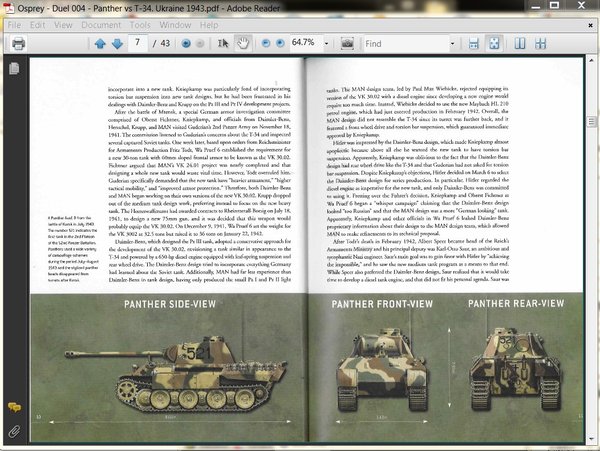Viewport: 600px width, 451px height.
Task: Click the greyed next view round button
Action: click(200, 44)
